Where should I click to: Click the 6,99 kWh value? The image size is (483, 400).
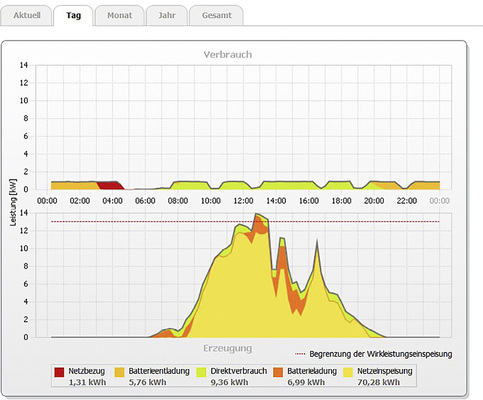click(306, 382)
